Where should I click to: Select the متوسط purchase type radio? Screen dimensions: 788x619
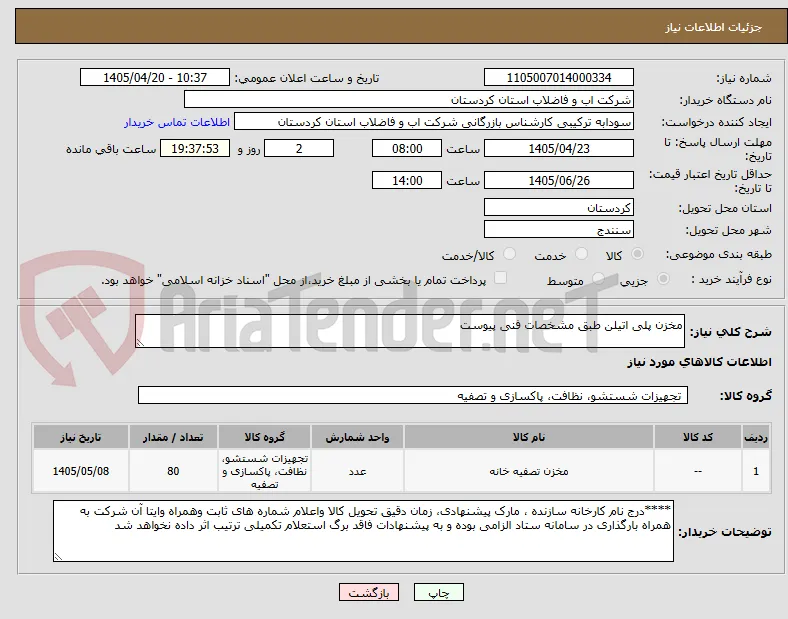[598, 278]
